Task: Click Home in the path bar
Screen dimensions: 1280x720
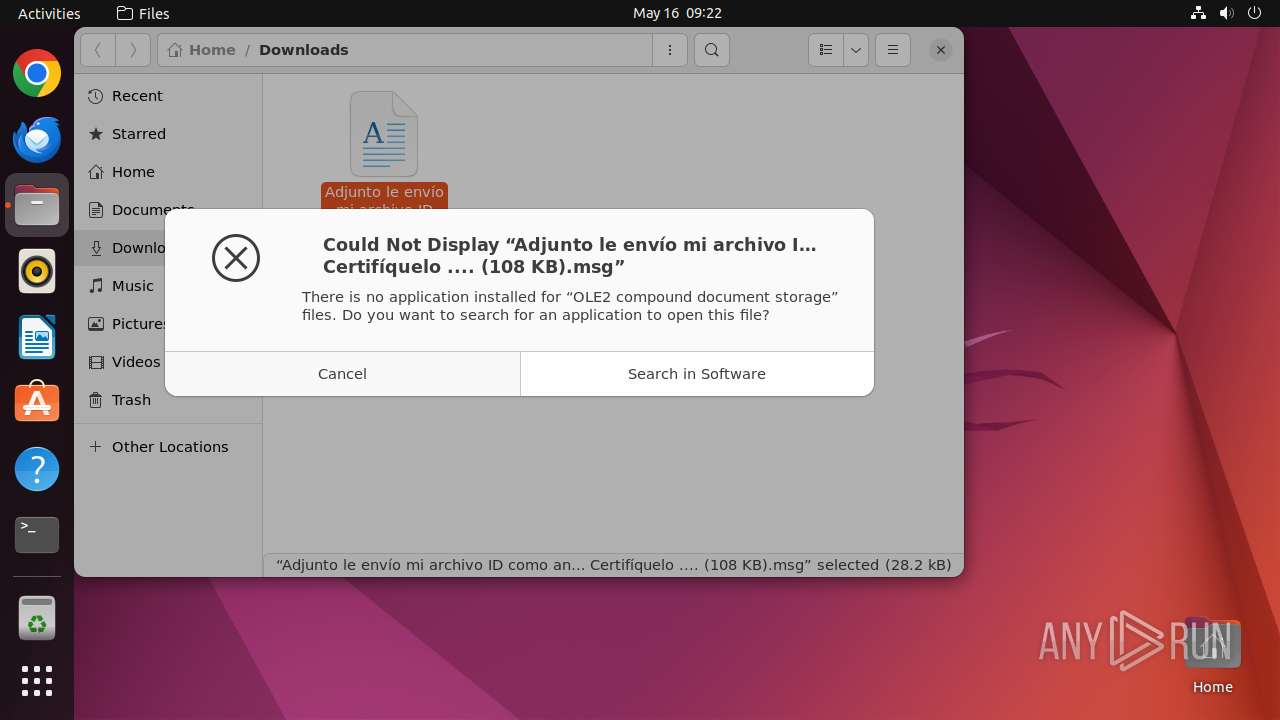Action: [x=202, y=50]
